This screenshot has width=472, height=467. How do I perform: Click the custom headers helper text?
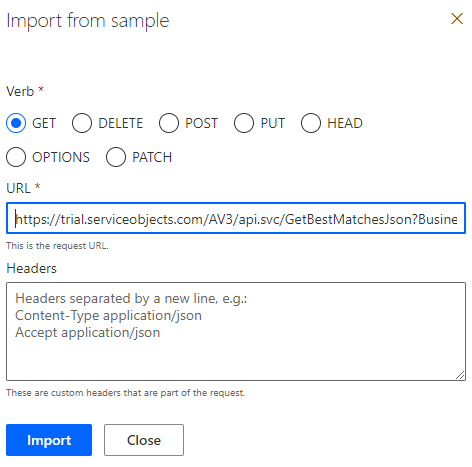tap(125, 393)
